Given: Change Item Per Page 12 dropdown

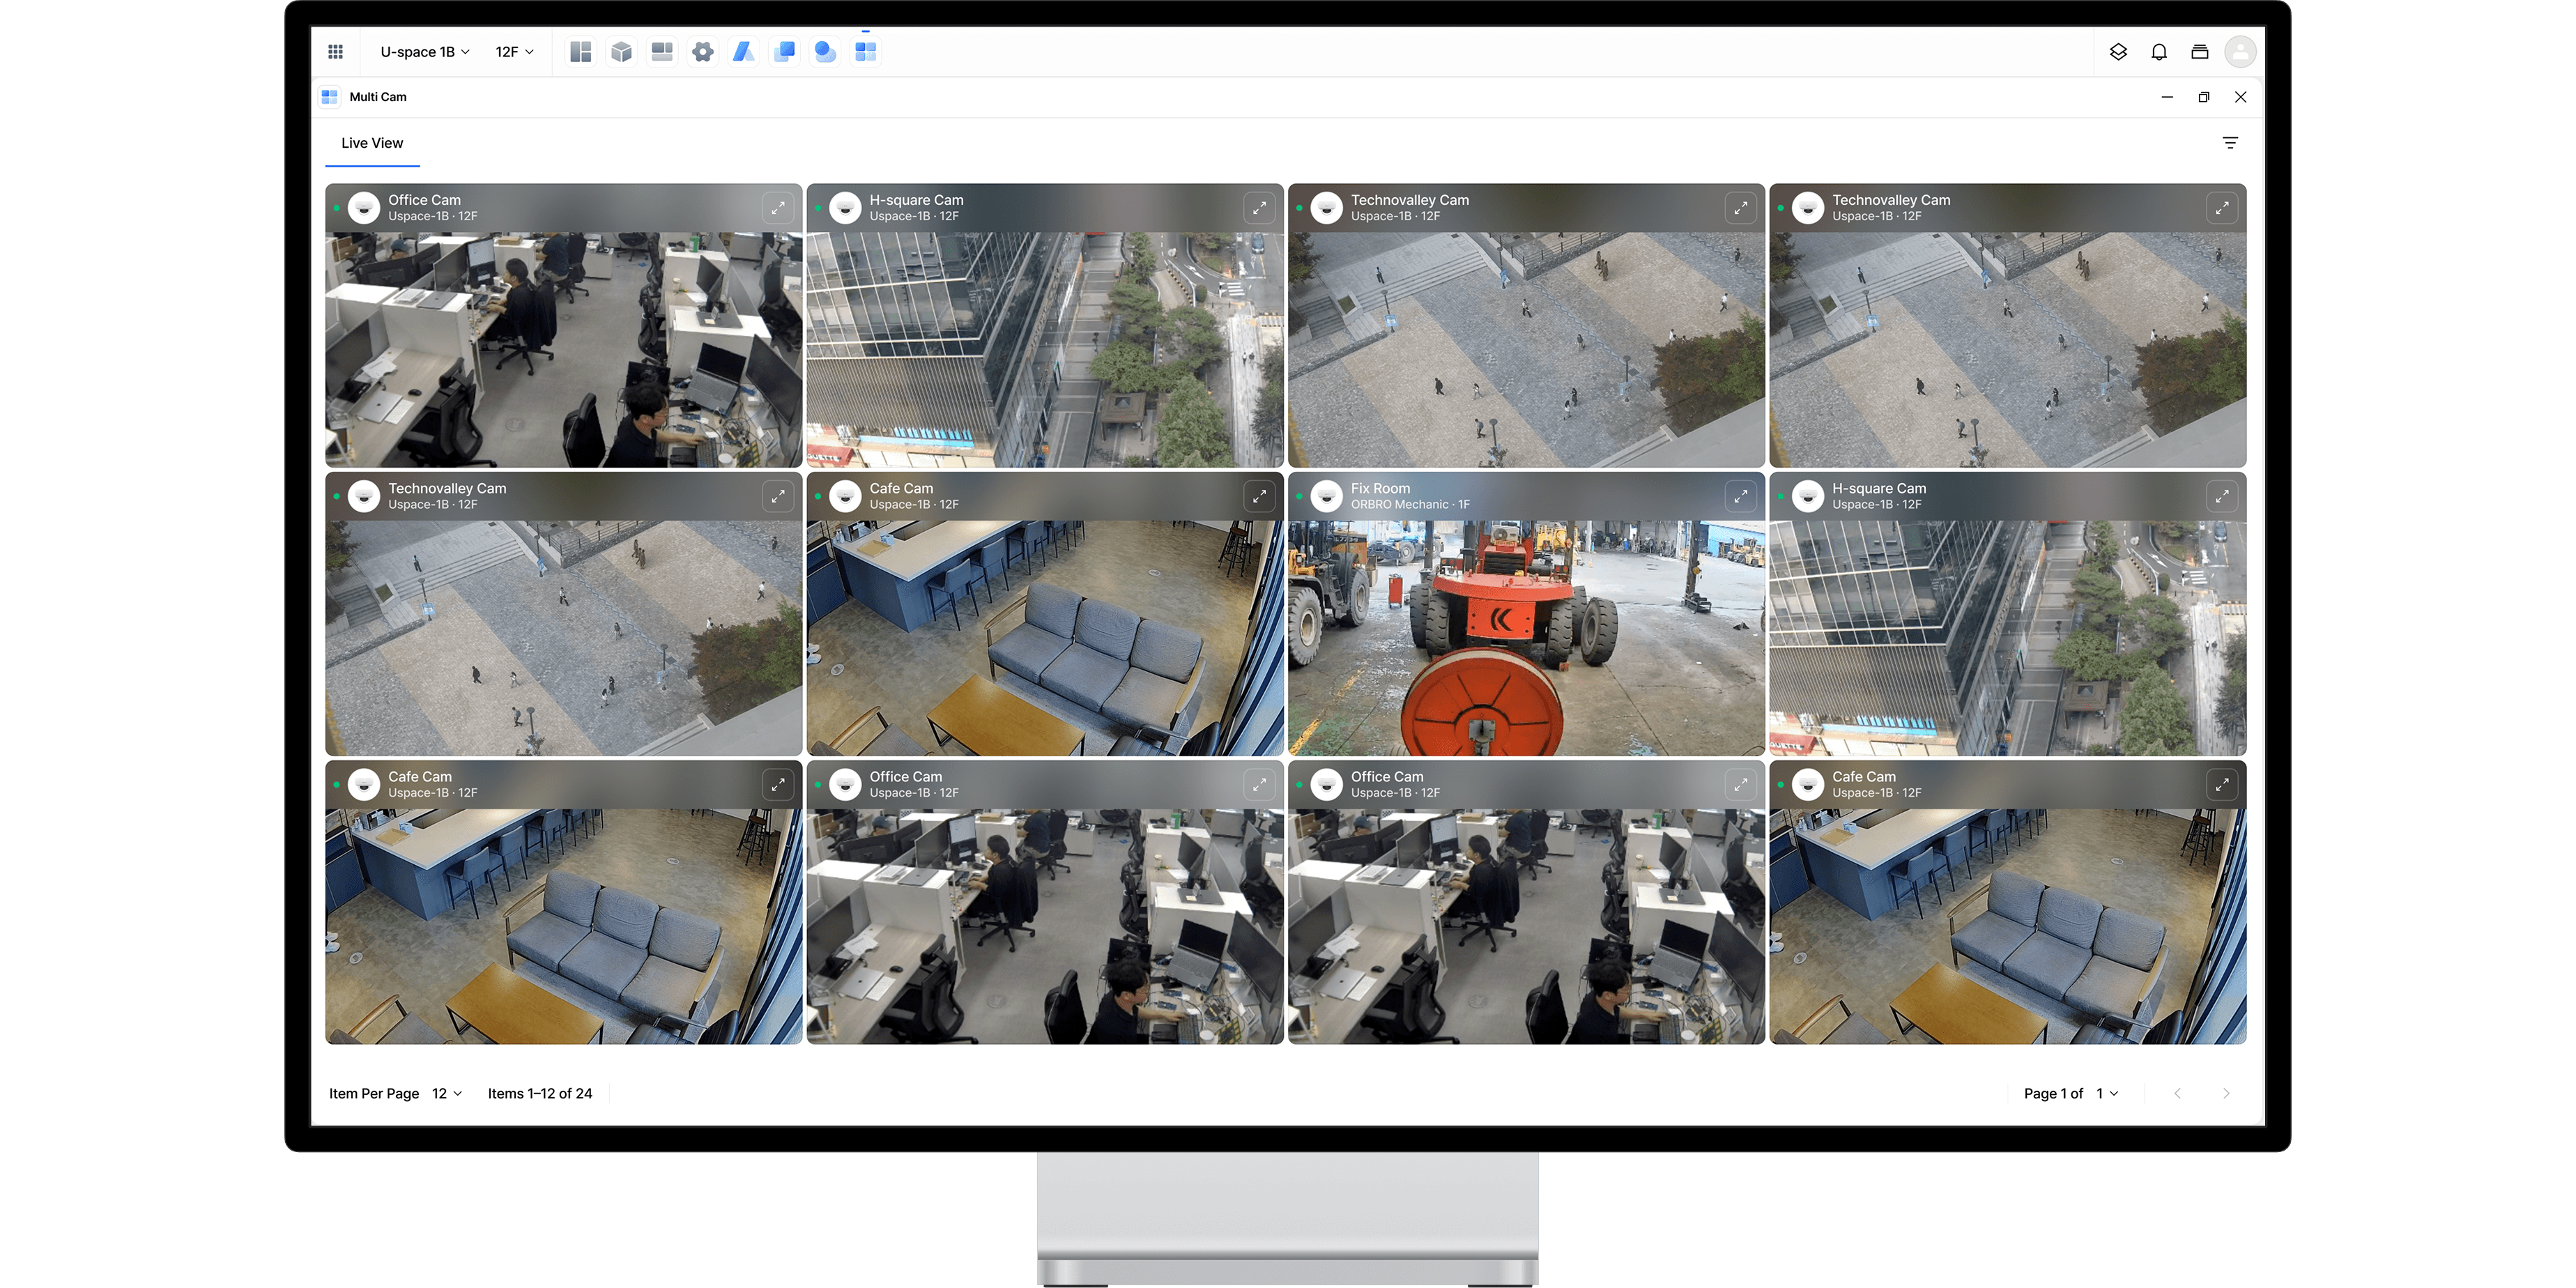Looking at the screenshot, I should [447, 1093].
